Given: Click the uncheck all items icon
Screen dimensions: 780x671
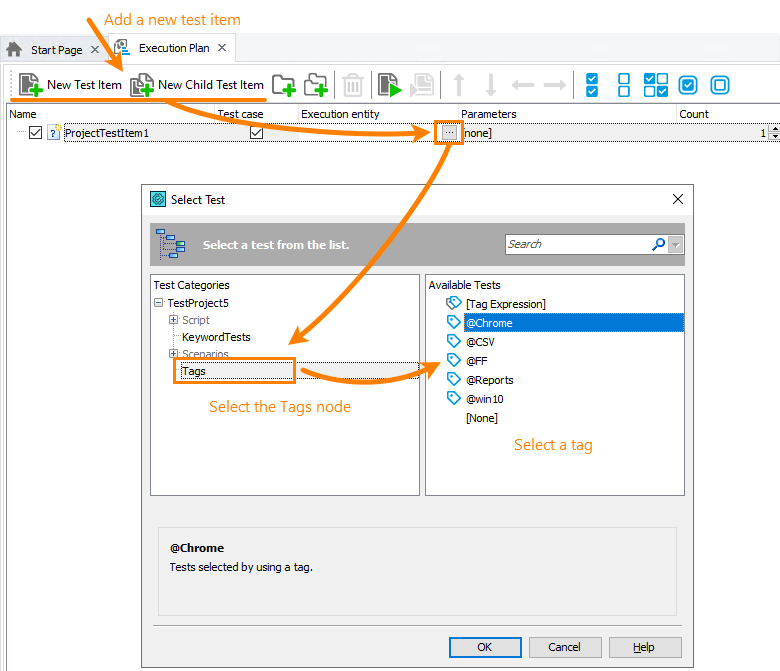Looking at the screenshot, I should tap(624, 85).
